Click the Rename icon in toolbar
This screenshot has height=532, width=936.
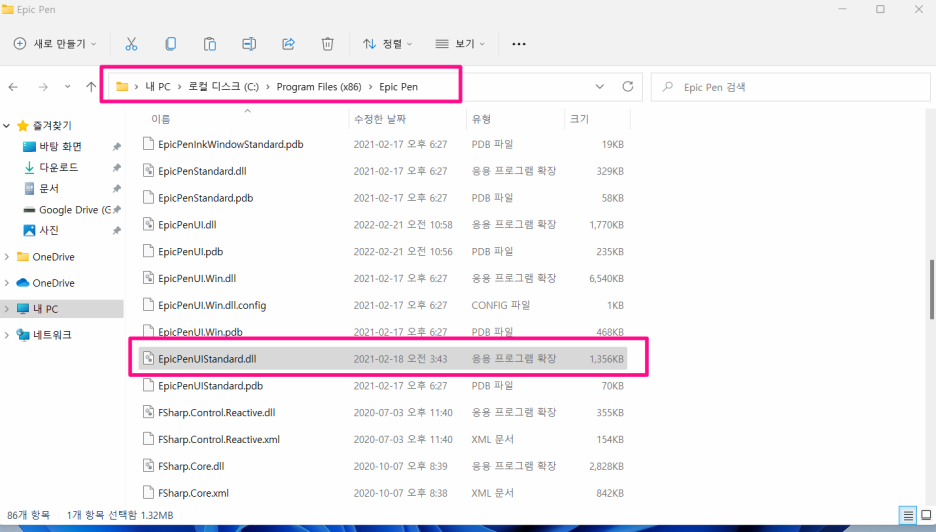(249, 44)
